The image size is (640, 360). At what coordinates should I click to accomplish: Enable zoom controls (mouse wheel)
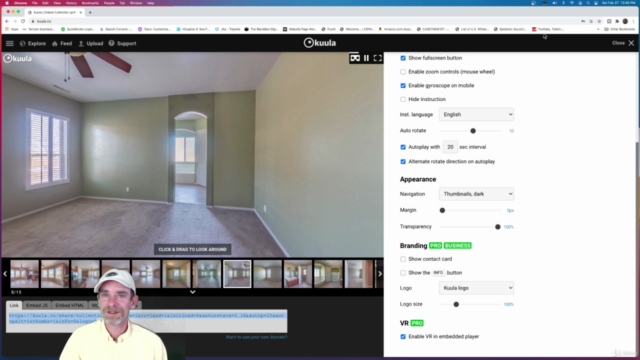pos(403,72)
